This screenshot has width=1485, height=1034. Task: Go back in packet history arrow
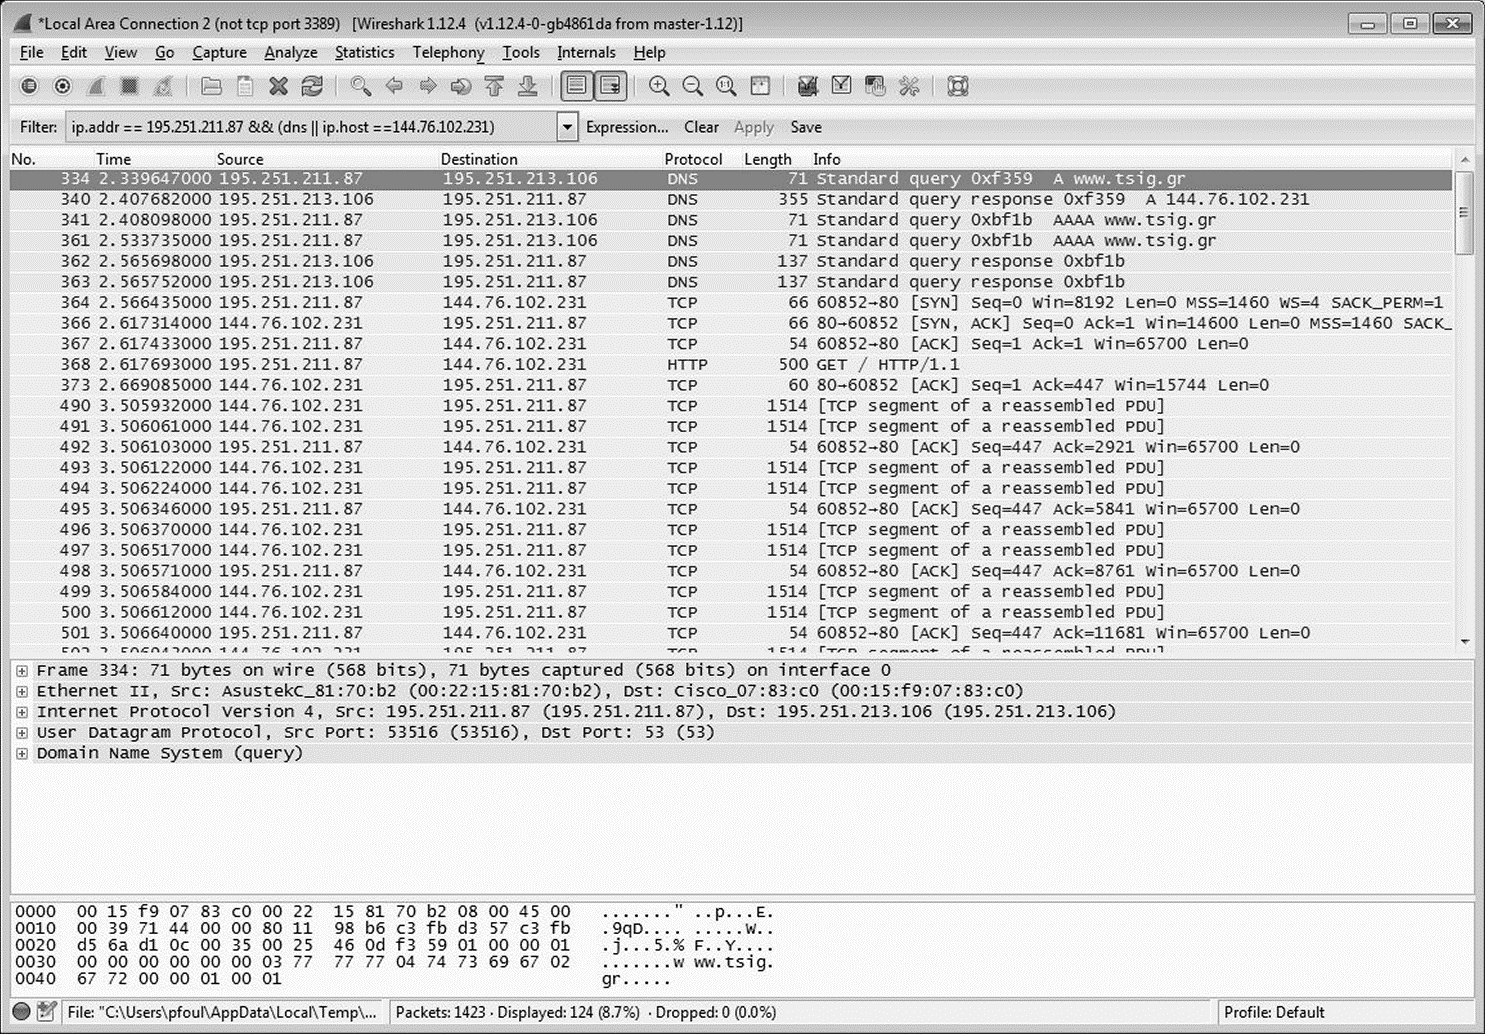pyautogui.click(x=394, y=86)
